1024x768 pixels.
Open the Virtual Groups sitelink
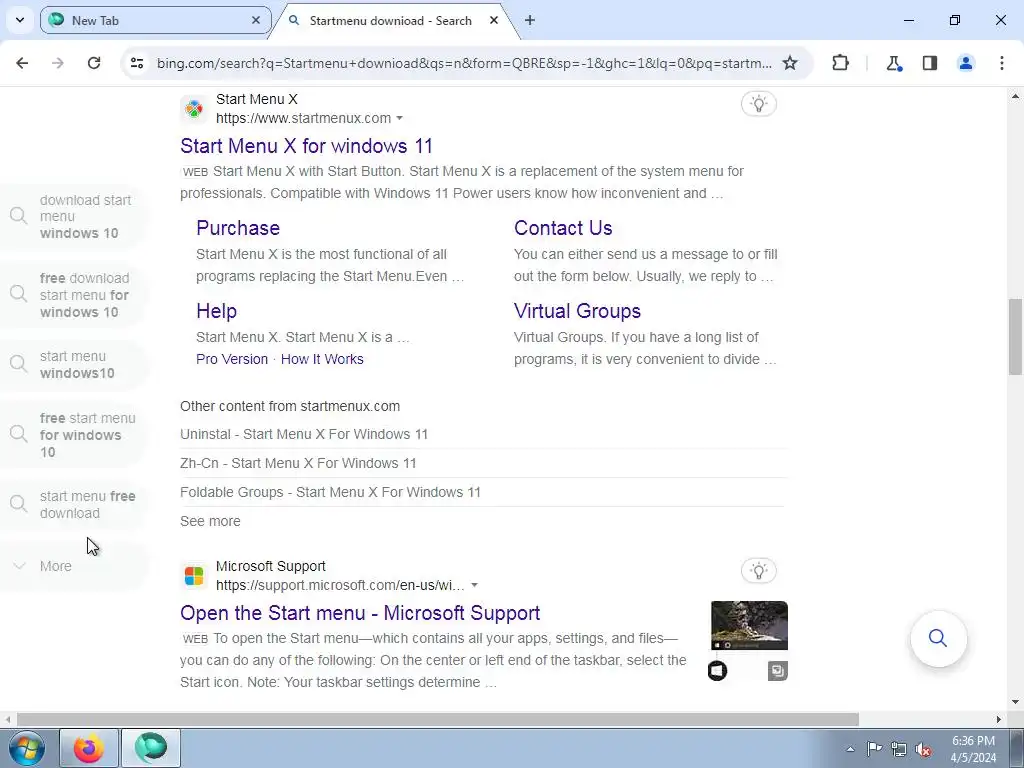tap(577, 311)
